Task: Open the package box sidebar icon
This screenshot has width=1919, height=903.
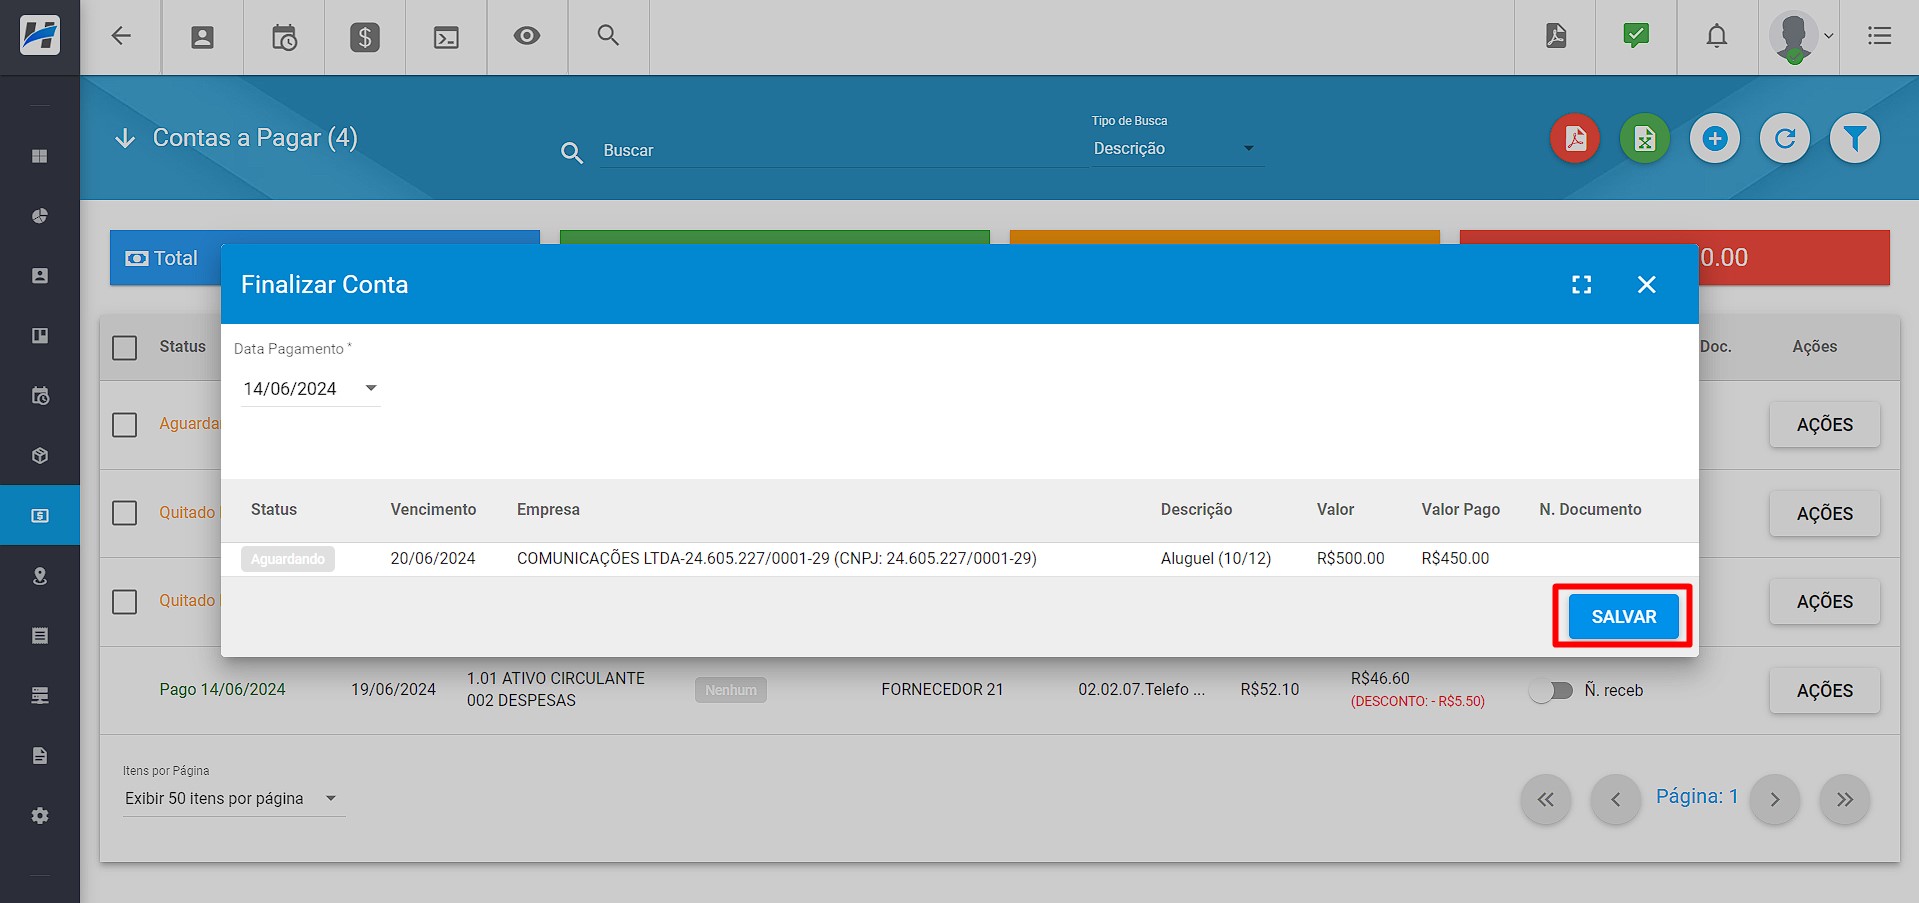Action: (x=40, y=456)
